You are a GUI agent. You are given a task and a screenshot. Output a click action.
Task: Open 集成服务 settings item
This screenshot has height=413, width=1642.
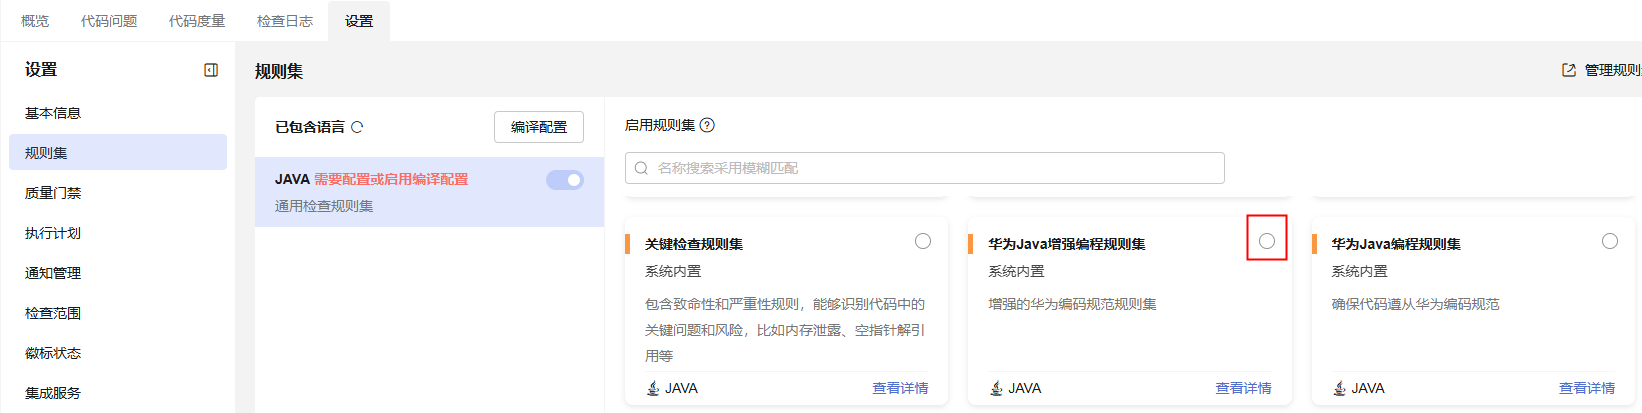click(118, 393)
